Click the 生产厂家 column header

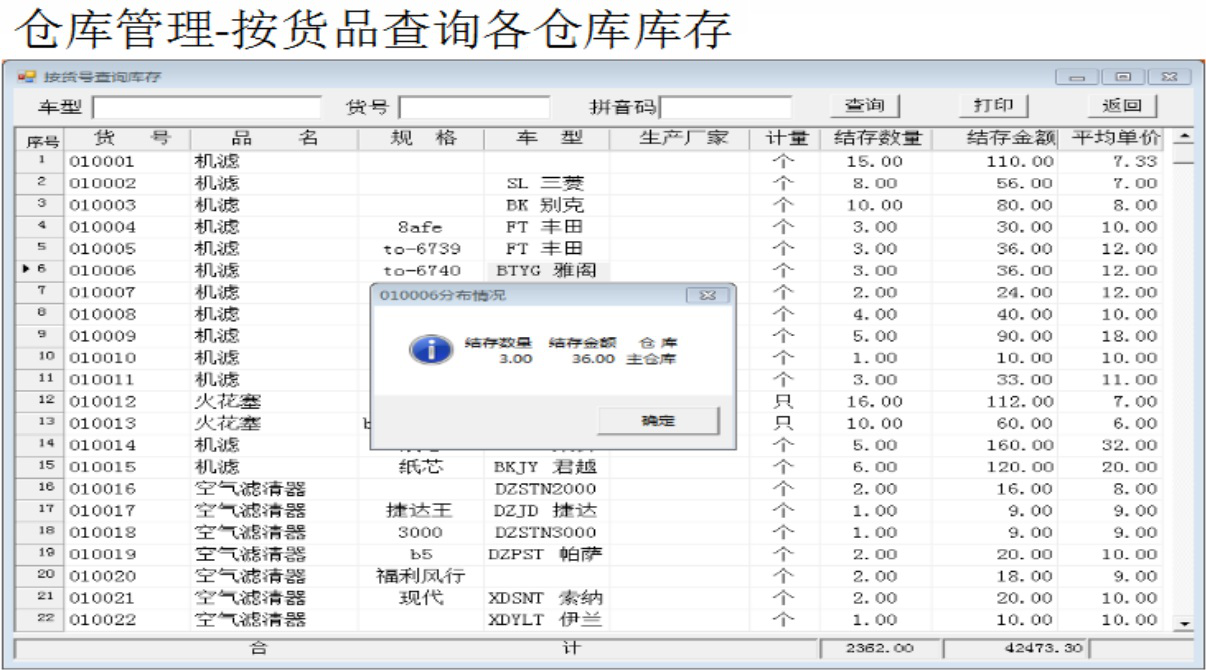click(683, 139)
